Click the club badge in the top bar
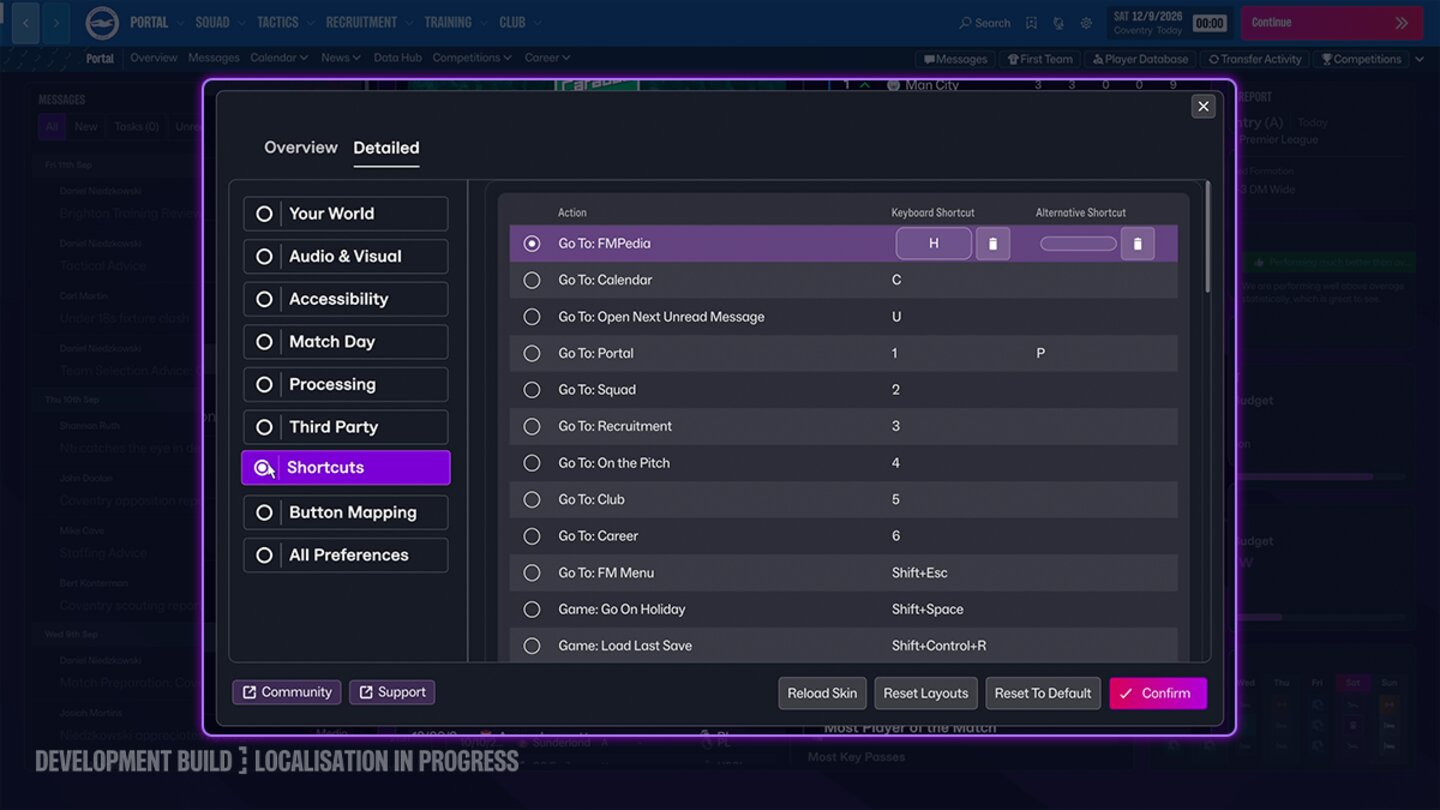Screen dimensions: 1440x810 coord(102,23)
